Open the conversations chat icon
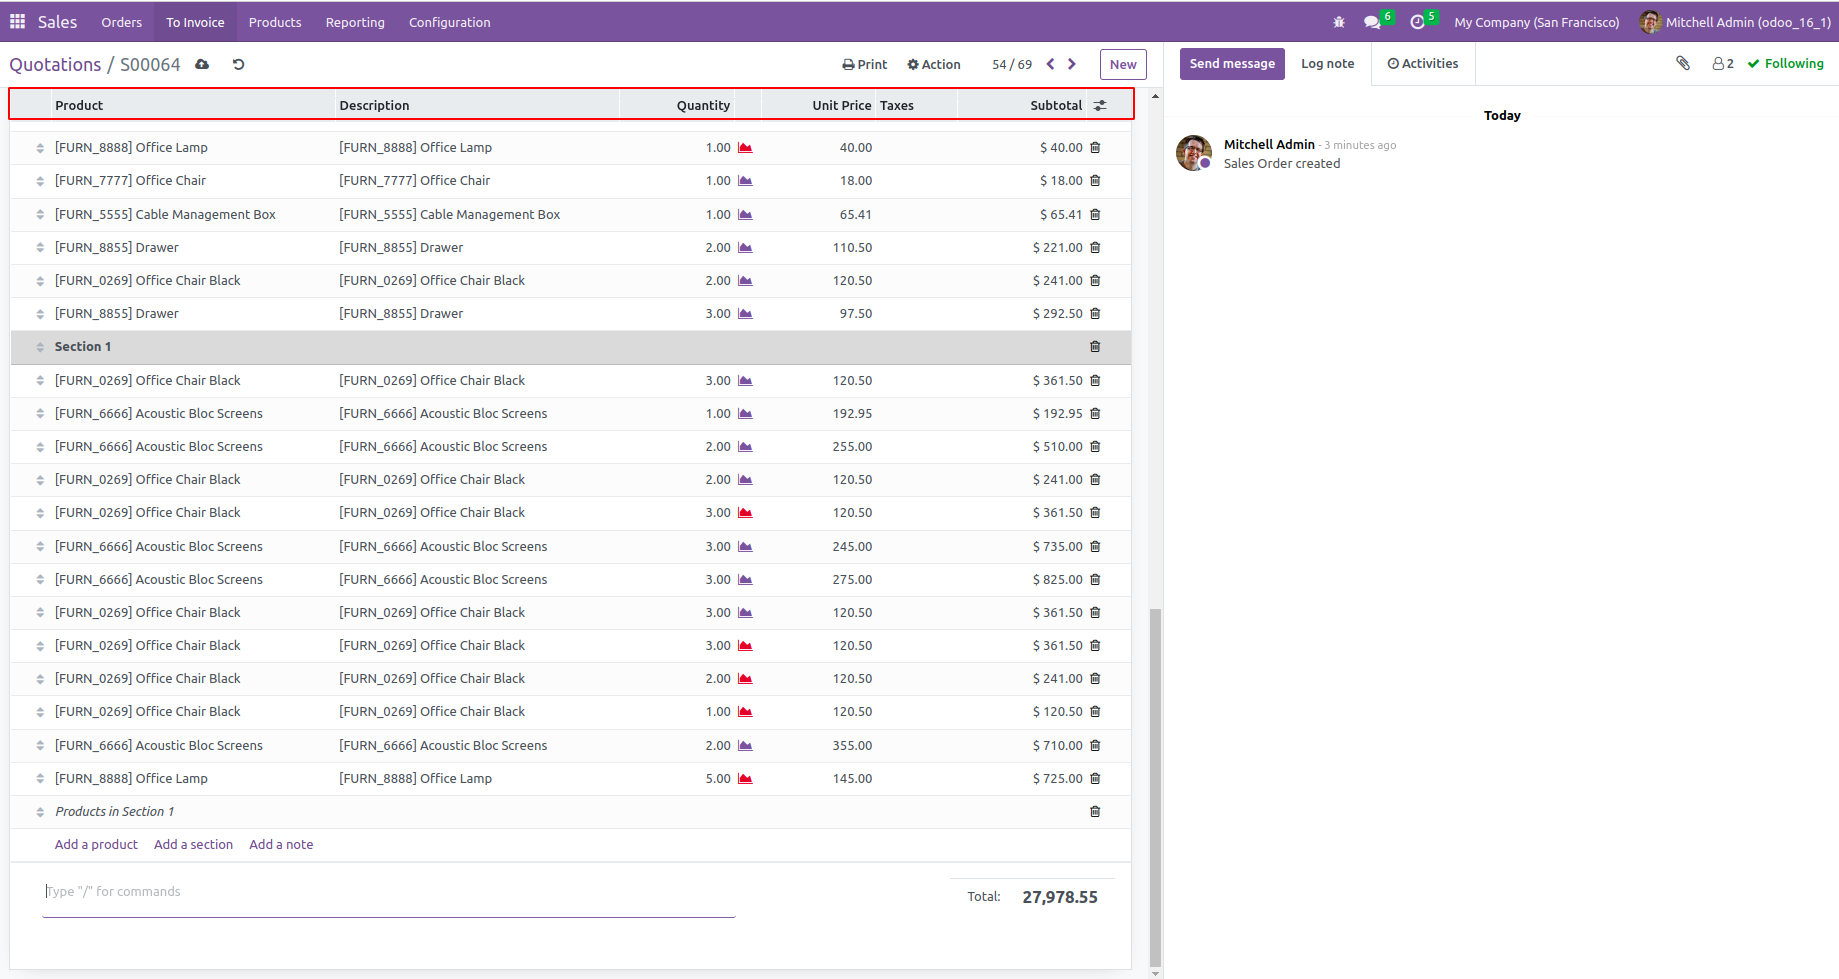The height and width of the screenshot is (979, 1839). click(x=1372, y=22)
